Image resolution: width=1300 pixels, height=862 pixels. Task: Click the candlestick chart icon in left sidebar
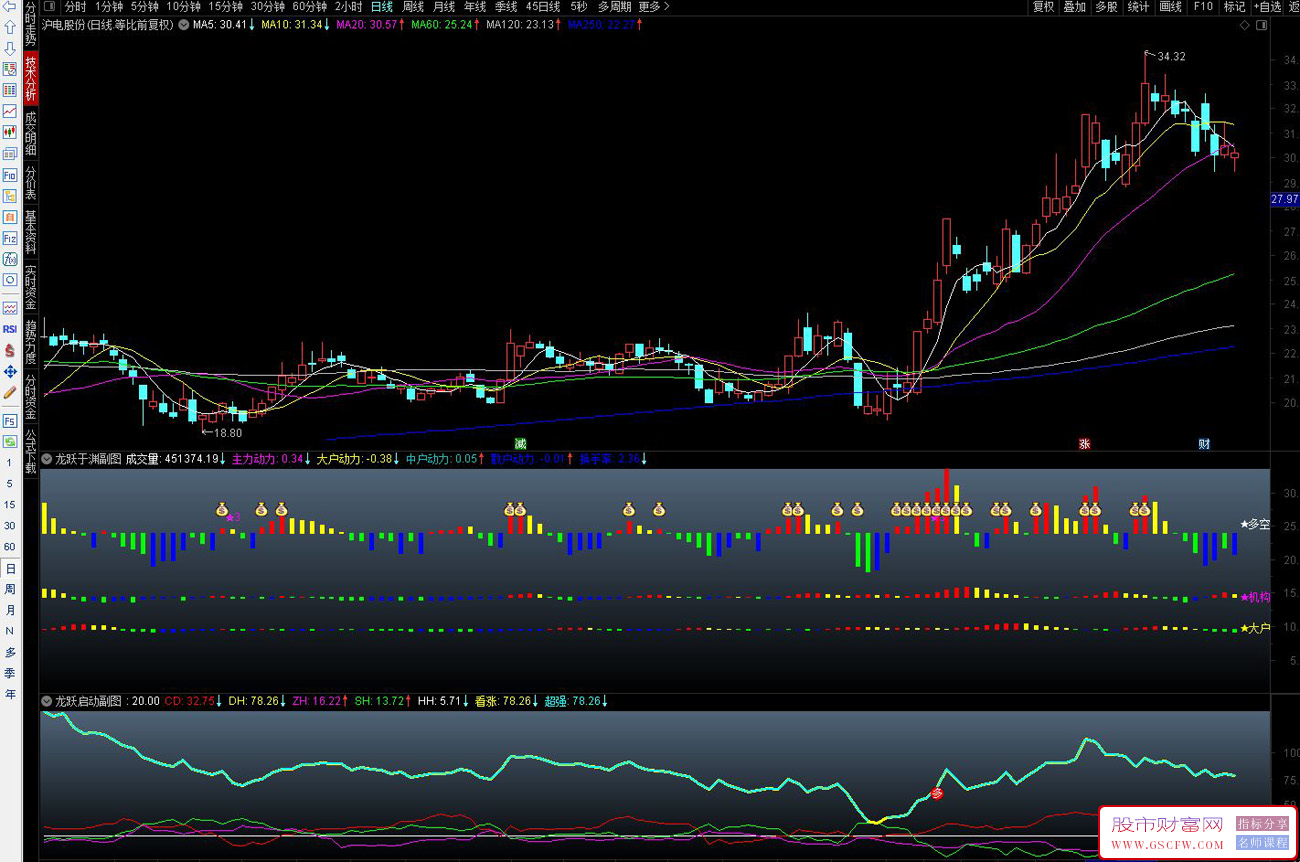point(10,132)
